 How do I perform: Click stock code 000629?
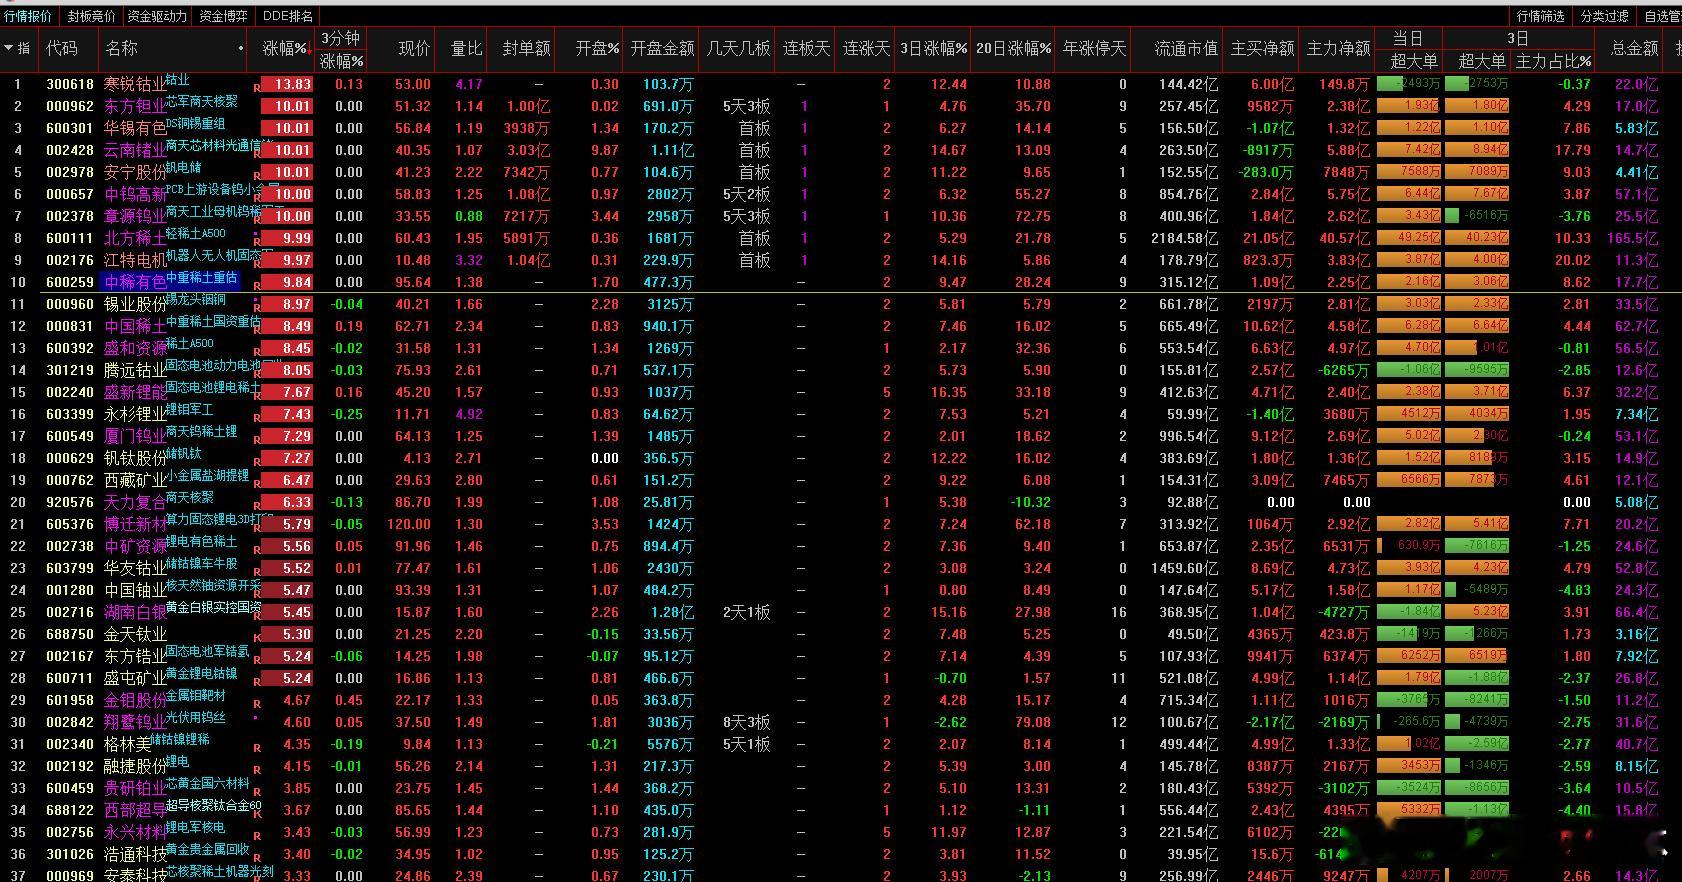pyautogui.click(x=70, y=459)
